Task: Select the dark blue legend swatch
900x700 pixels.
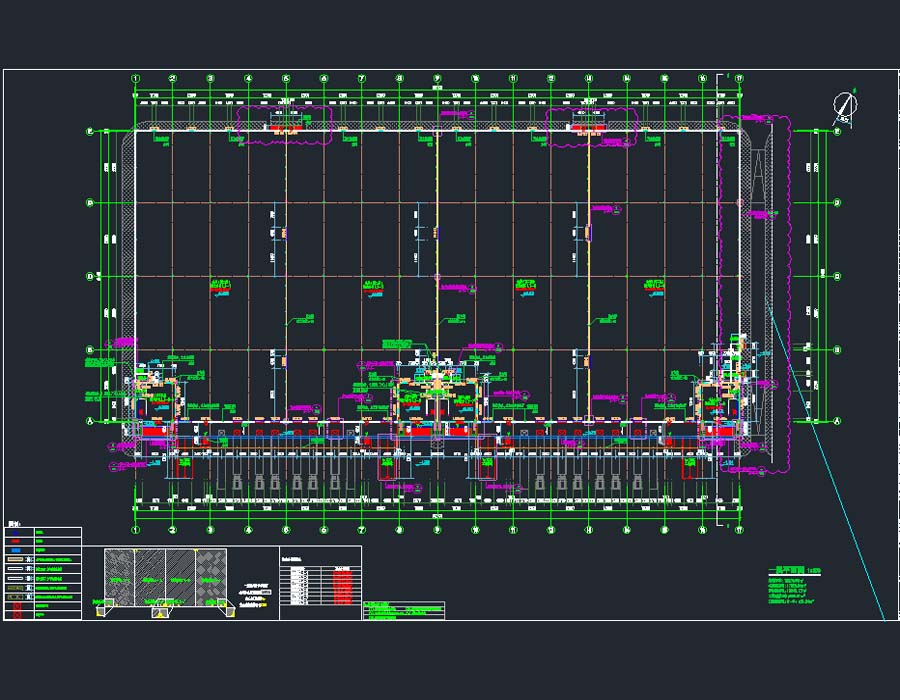Action: click(x=16, y=532)
